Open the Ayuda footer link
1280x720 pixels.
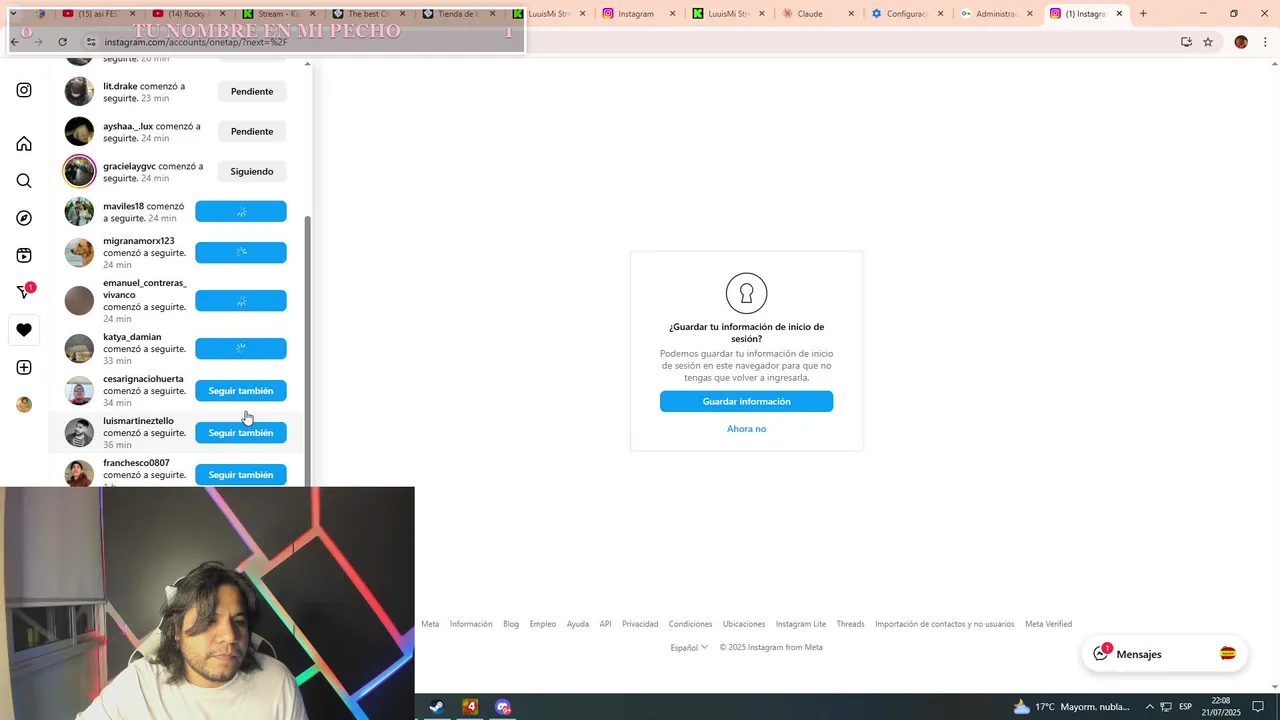(x=578, y=624)
